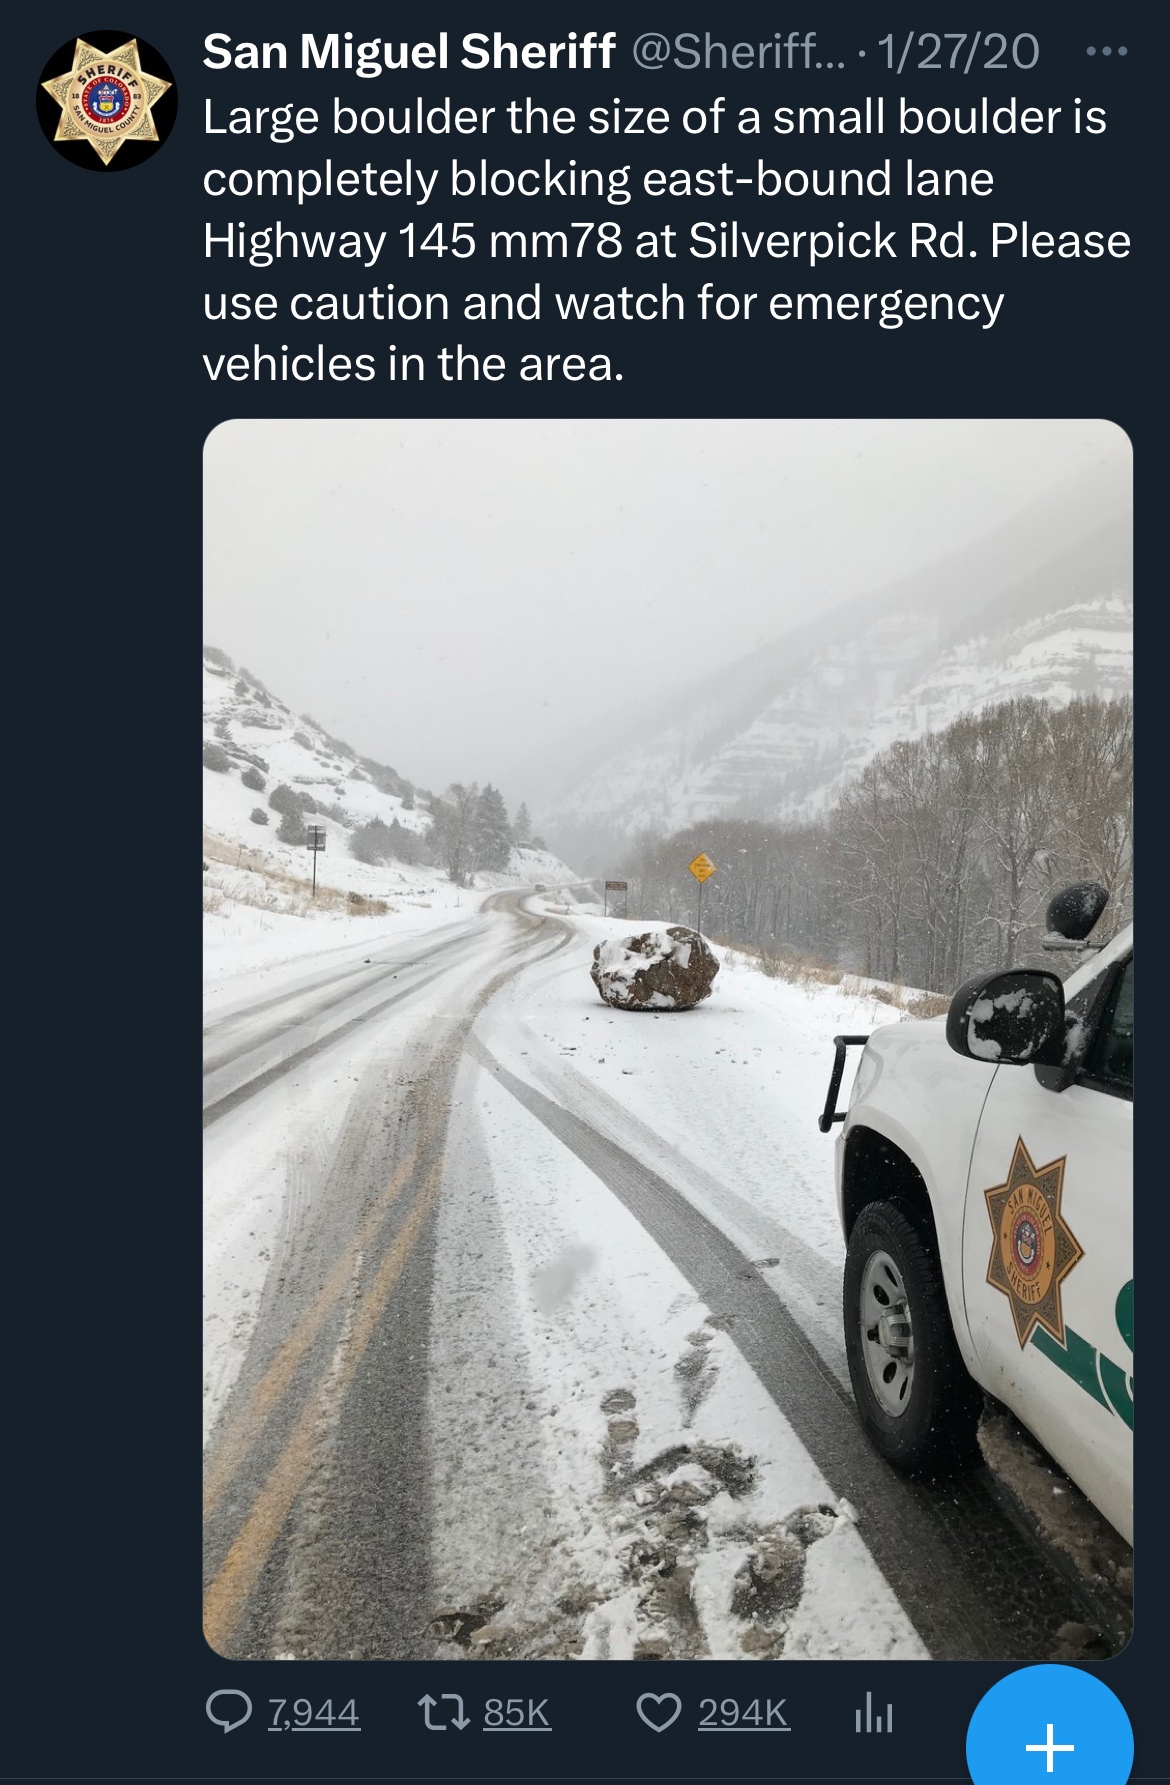This screenshot has width=1170, height=1785.
Task: View tweet analytics bar chart icon
Action: [873, 1712]
